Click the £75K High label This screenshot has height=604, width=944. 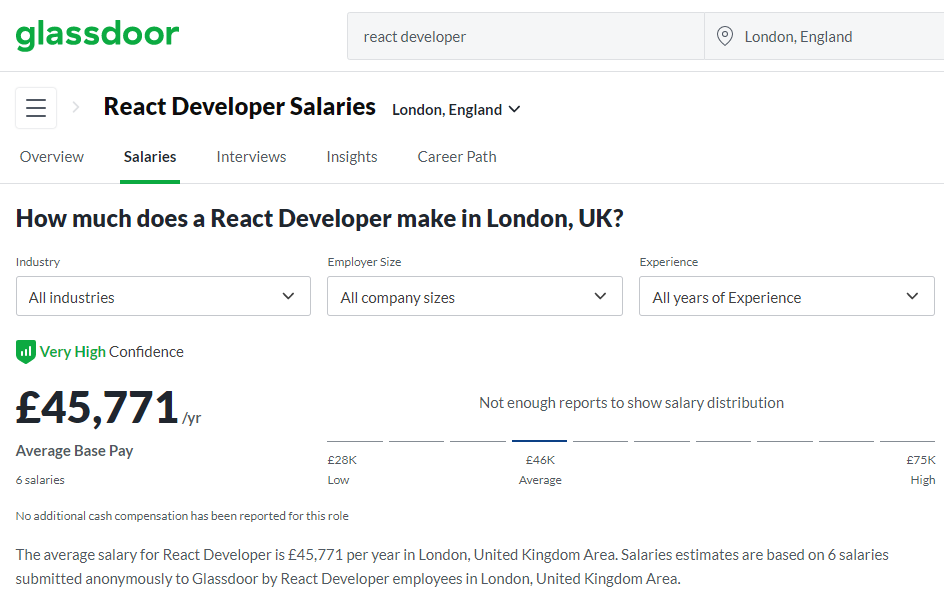[921, 470]
